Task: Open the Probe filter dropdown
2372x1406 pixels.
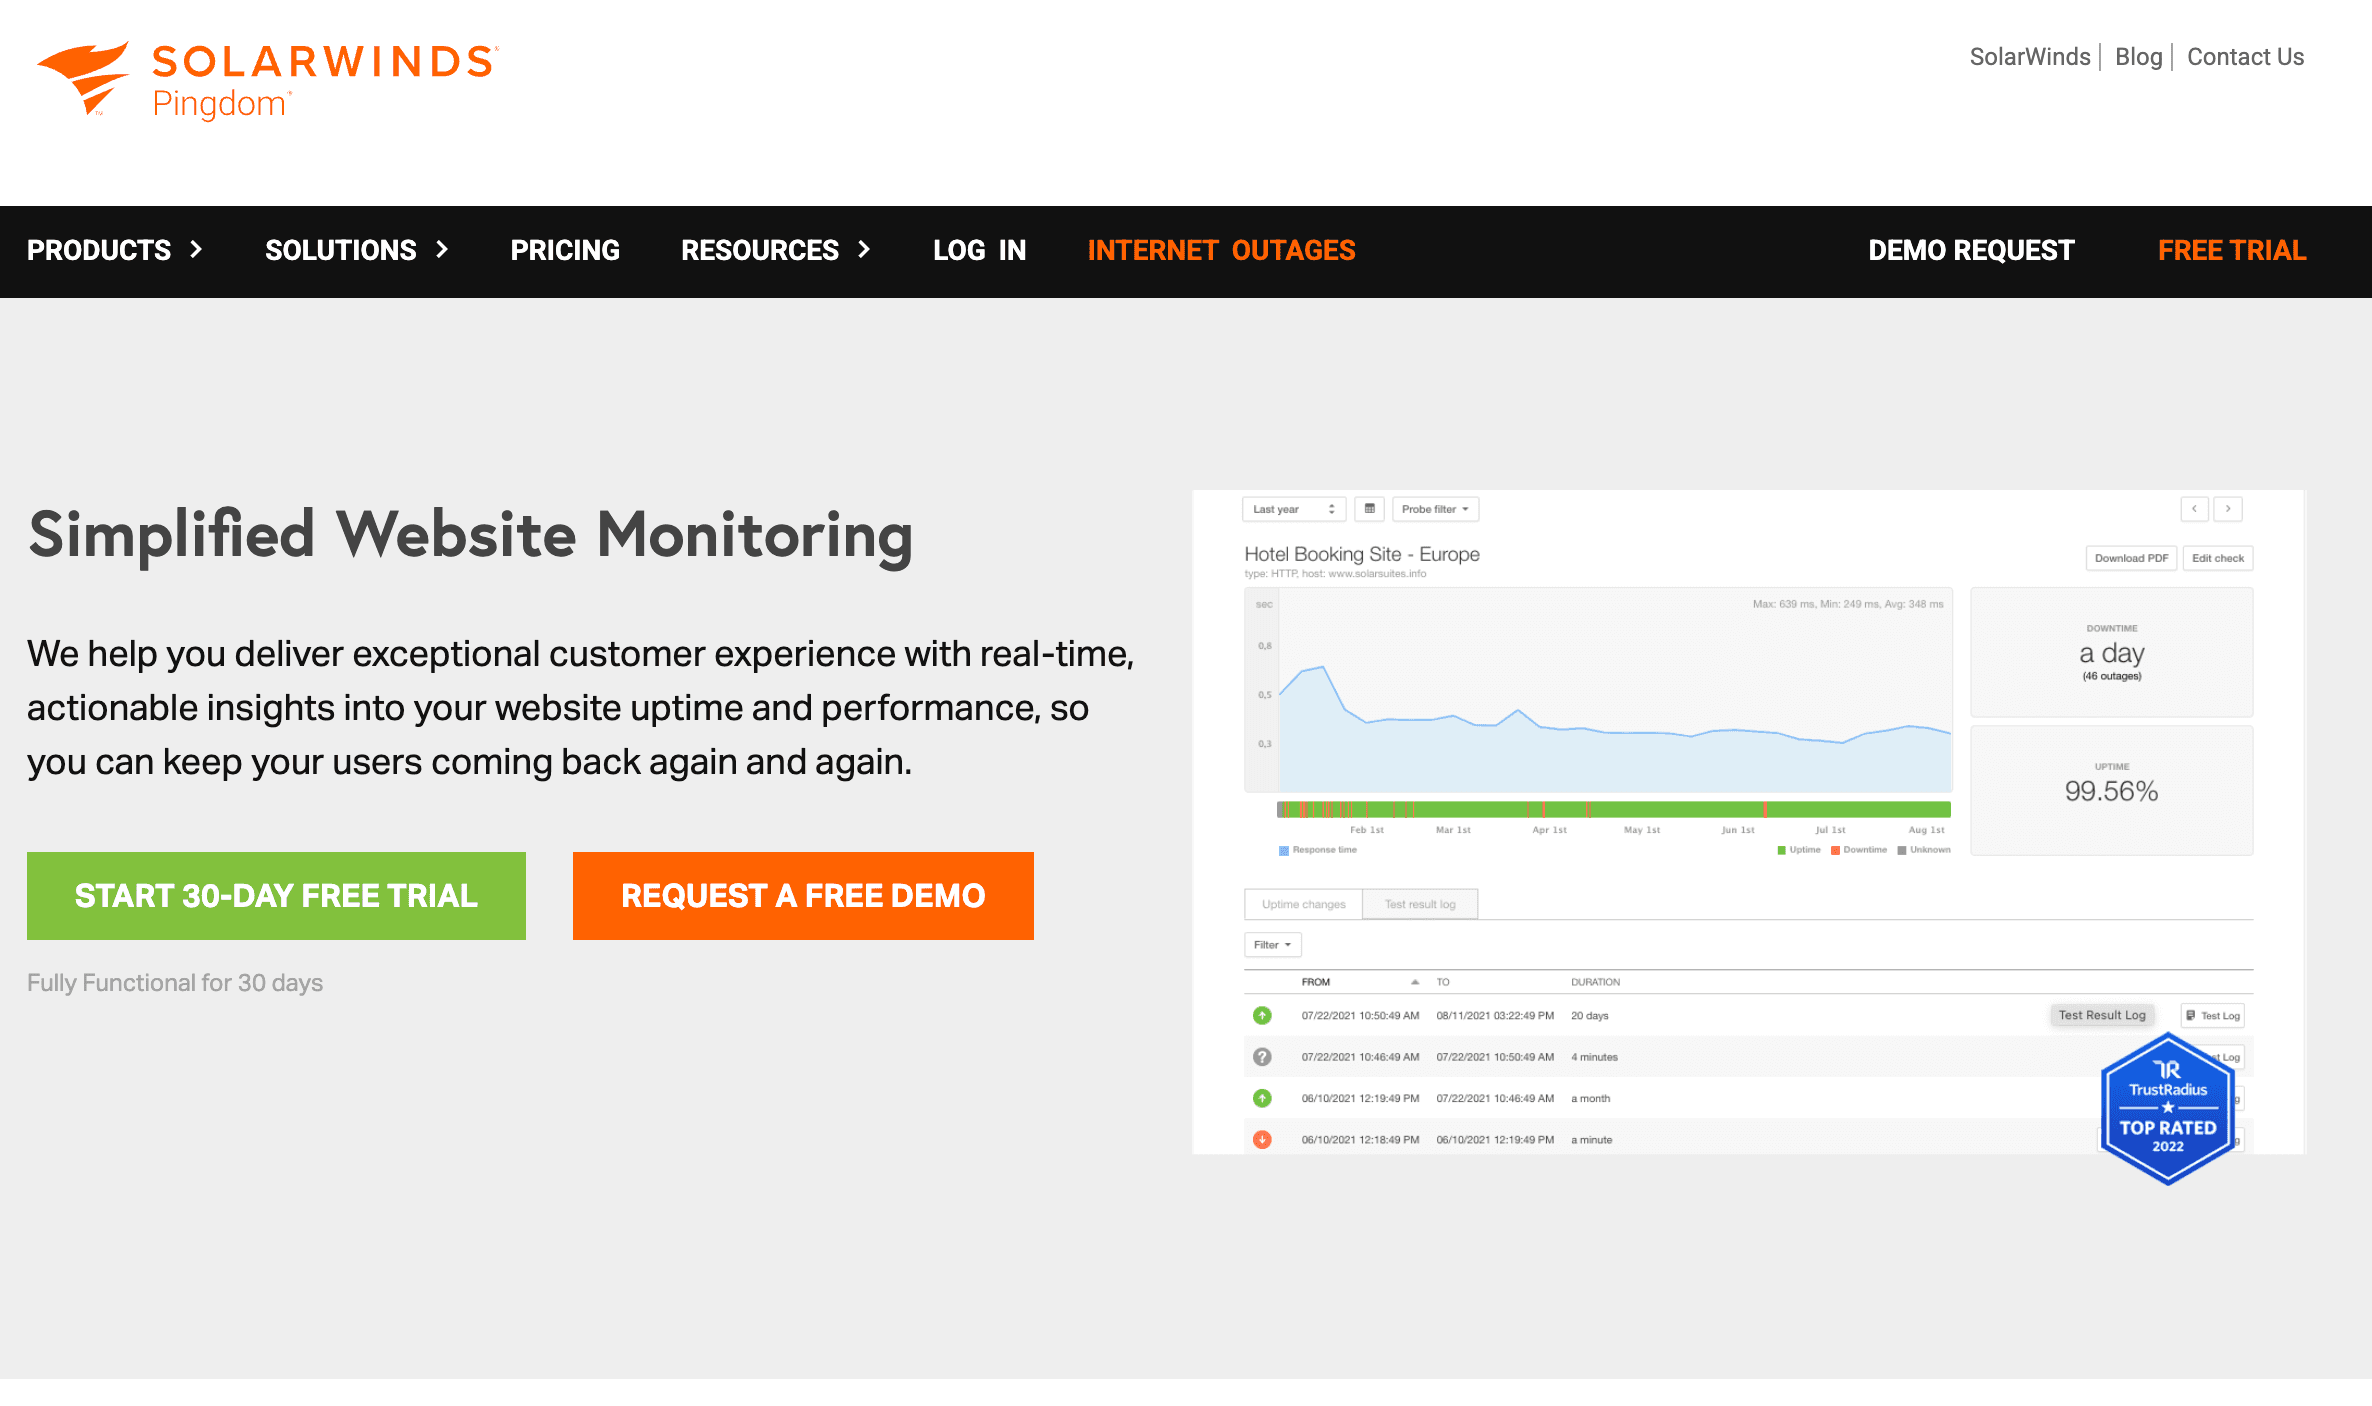Action: [1435, 509]
